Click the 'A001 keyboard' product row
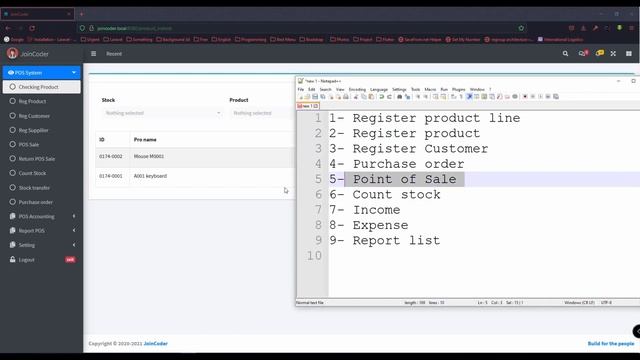The width and height of the screenshot is (640, 360). point(195,176)
